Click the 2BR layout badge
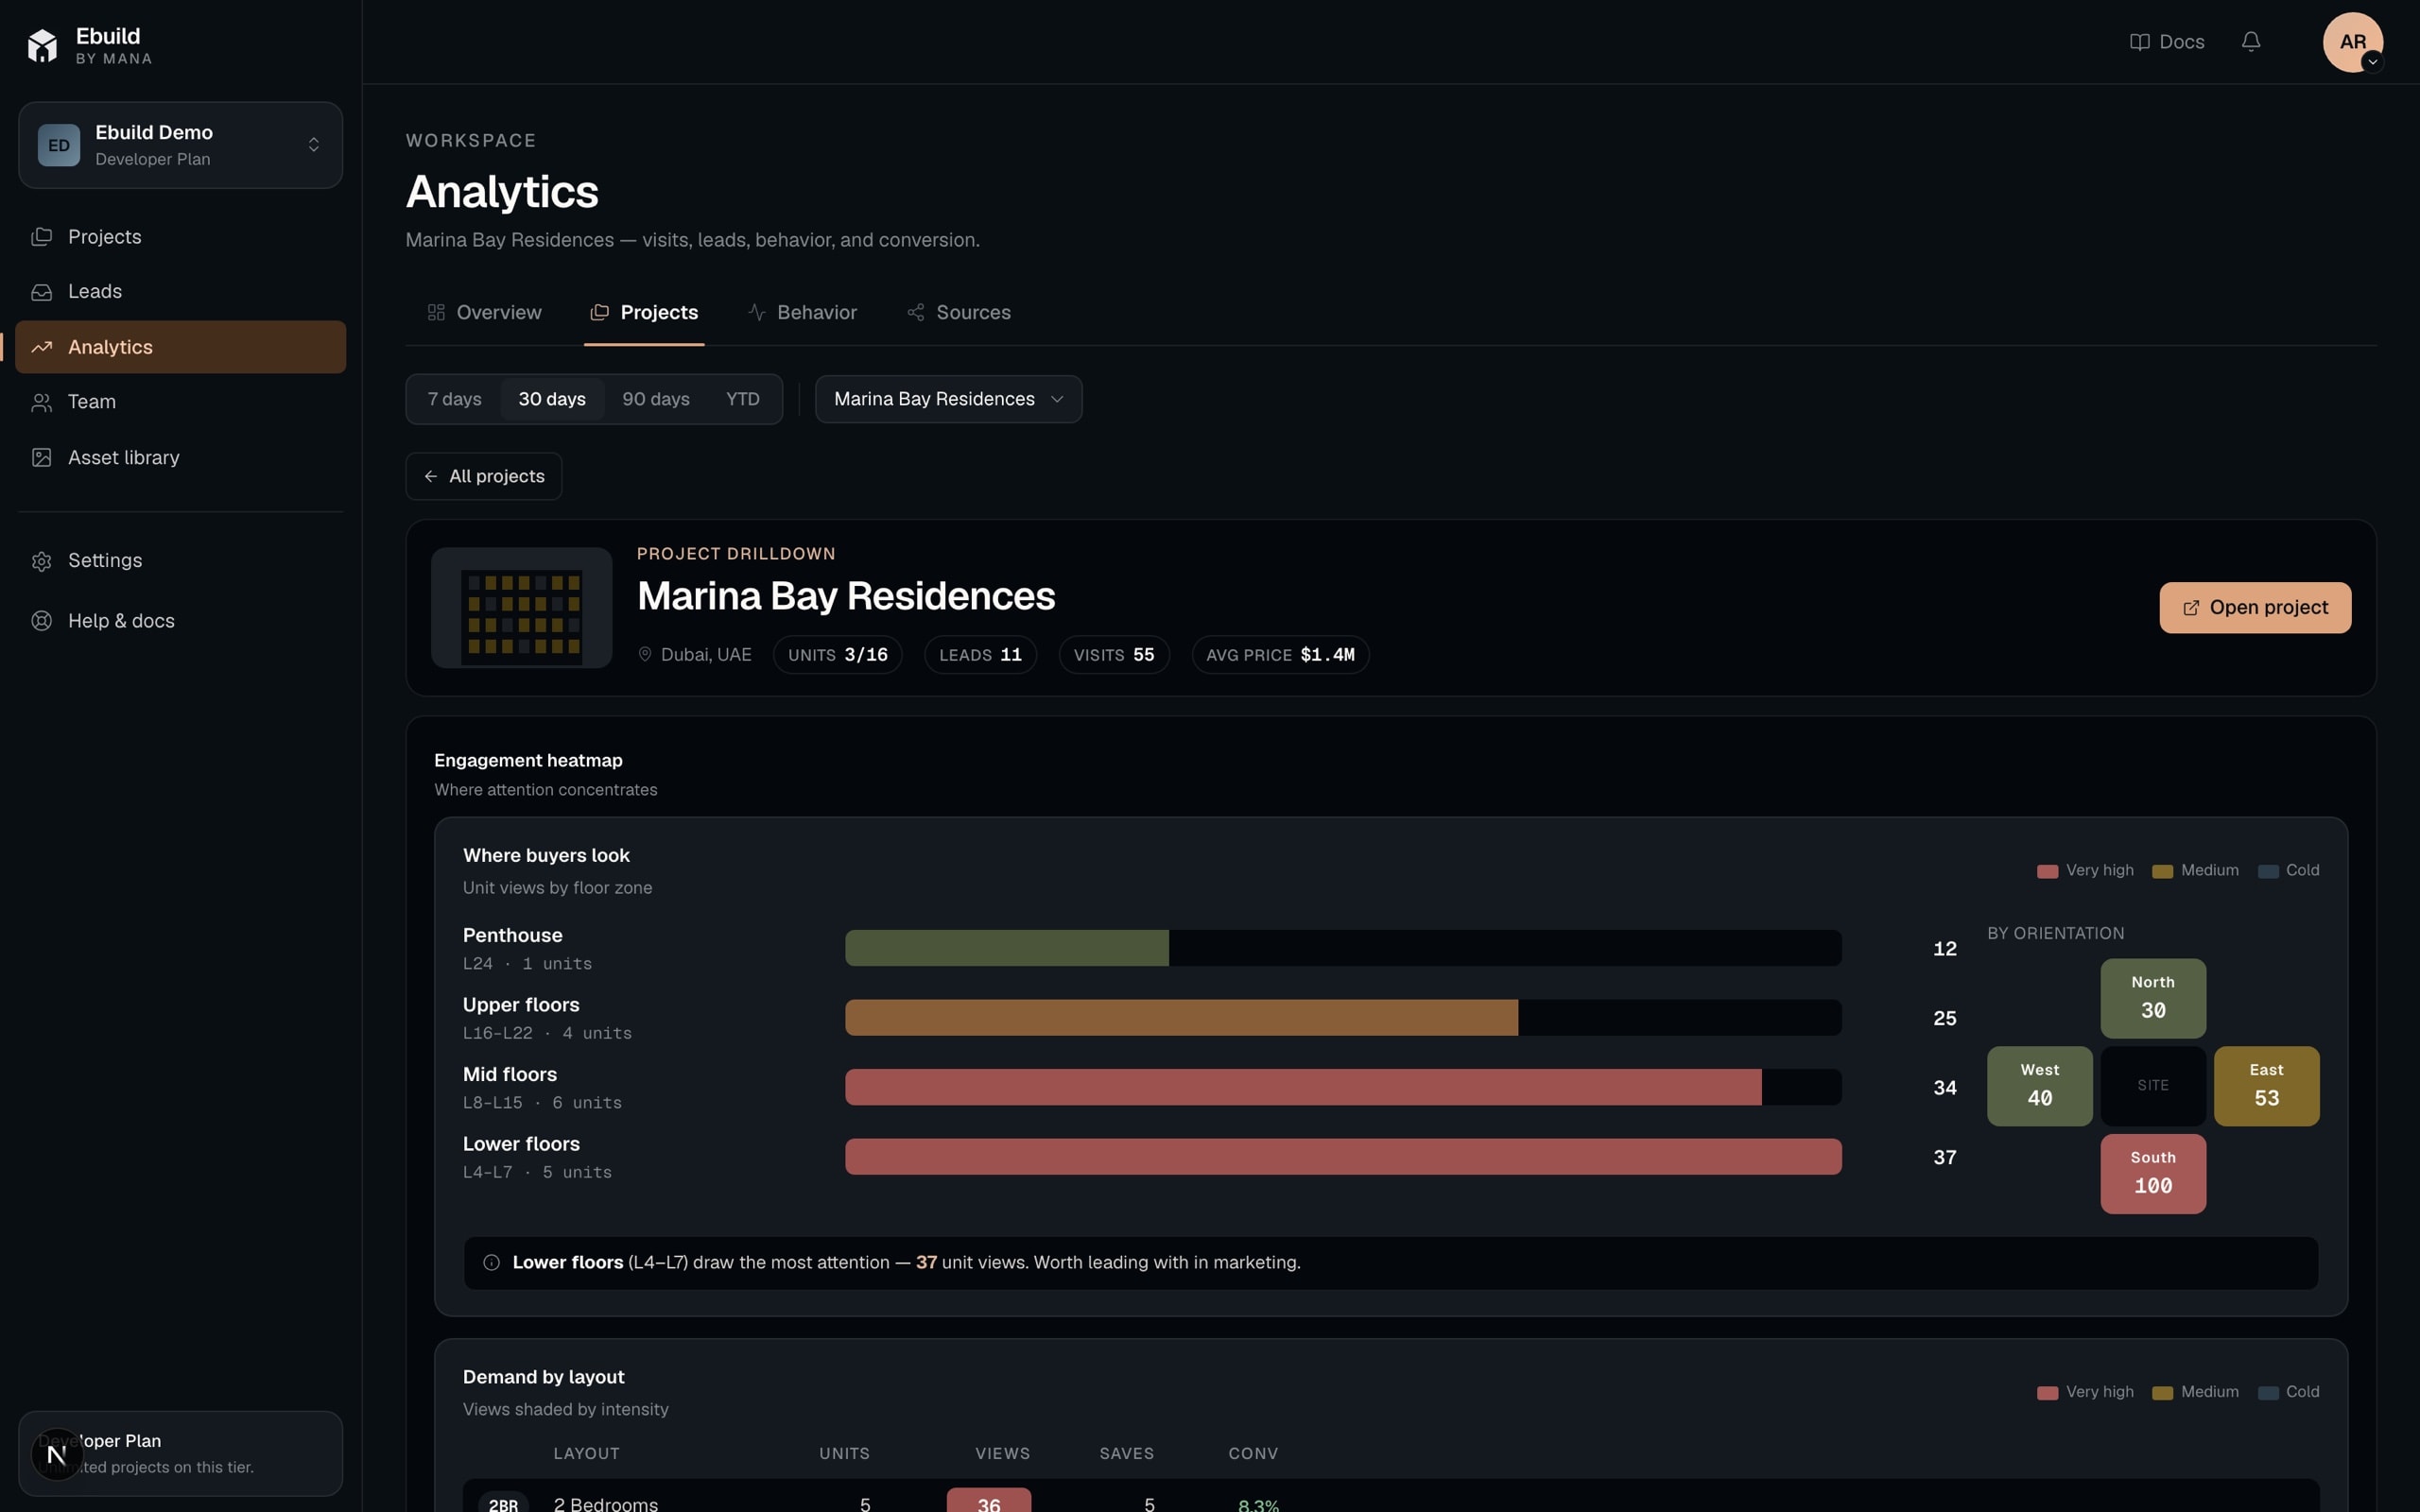The height and width of the screenshot is (1512, 2420). 503,1502
